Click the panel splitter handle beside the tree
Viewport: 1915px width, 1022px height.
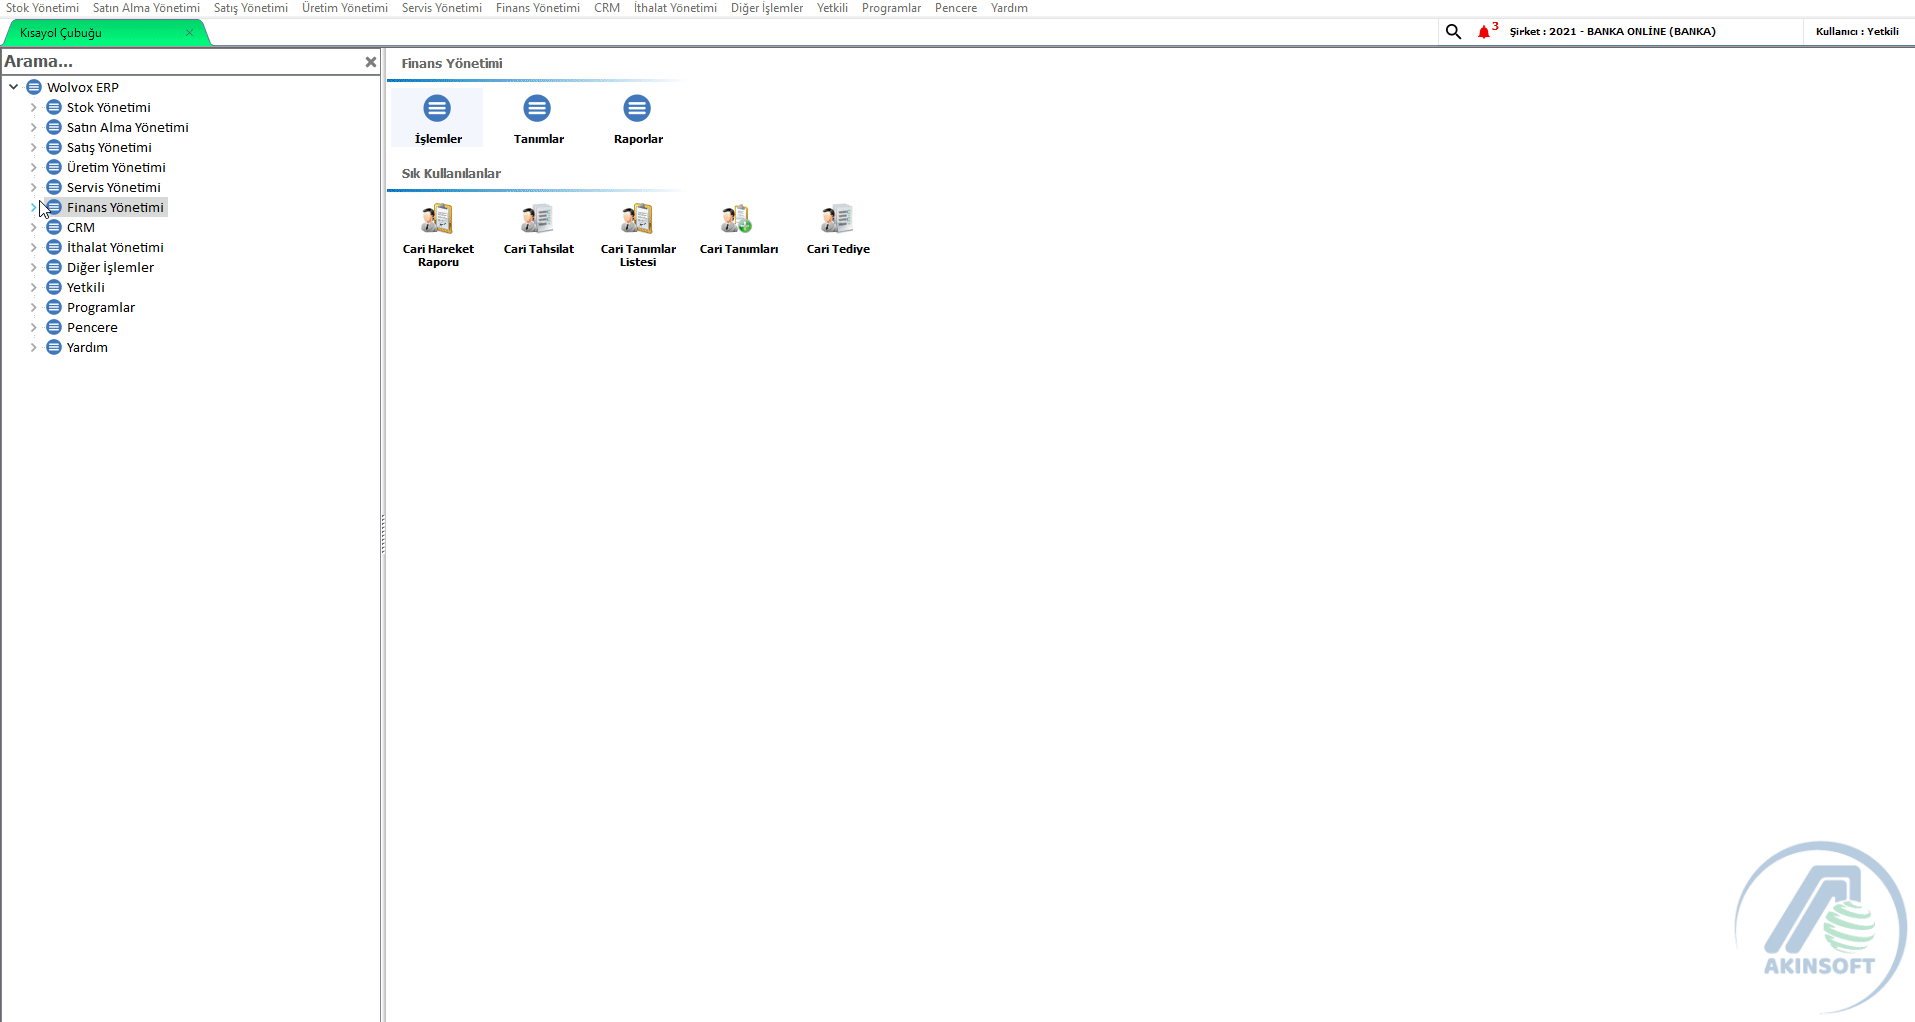[x=383, y=534]
